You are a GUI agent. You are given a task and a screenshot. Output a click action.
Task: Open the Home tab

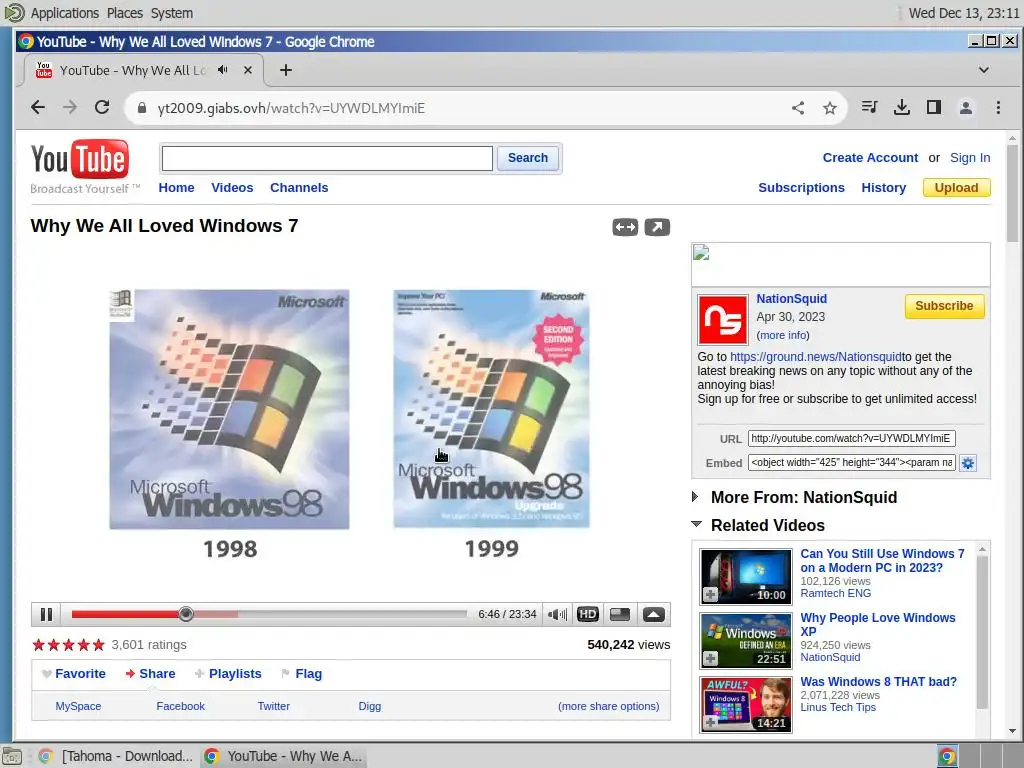click(176, 187)
